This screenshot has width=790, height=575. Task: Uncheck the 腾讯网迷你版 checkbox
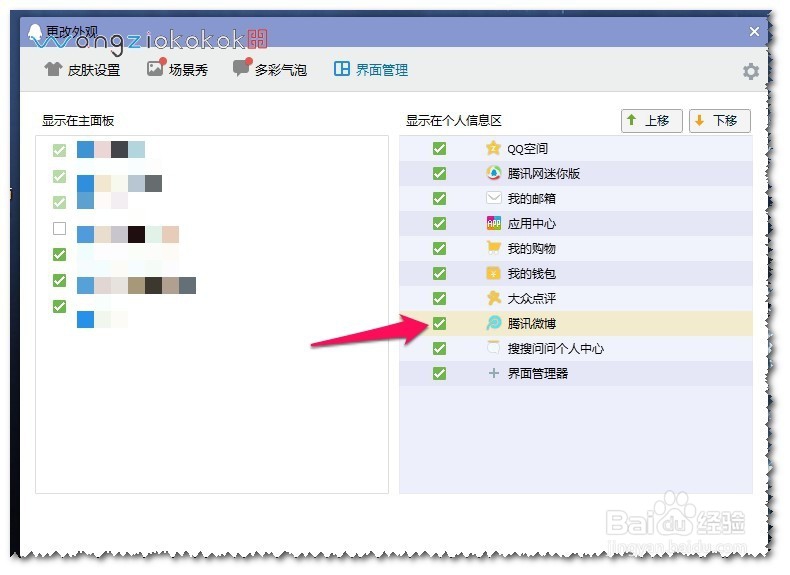439,173
